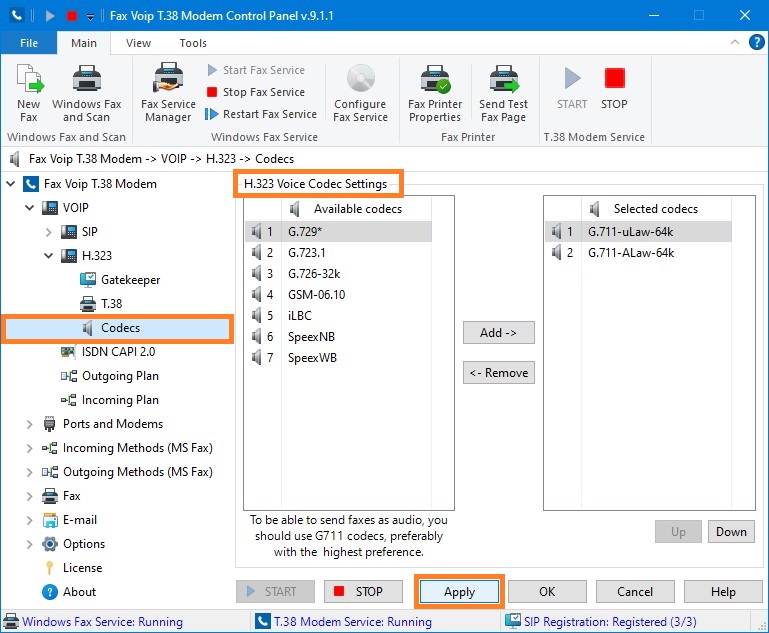
Task: Click Send Test Fax Page
Action: click(x=503, y=93)
